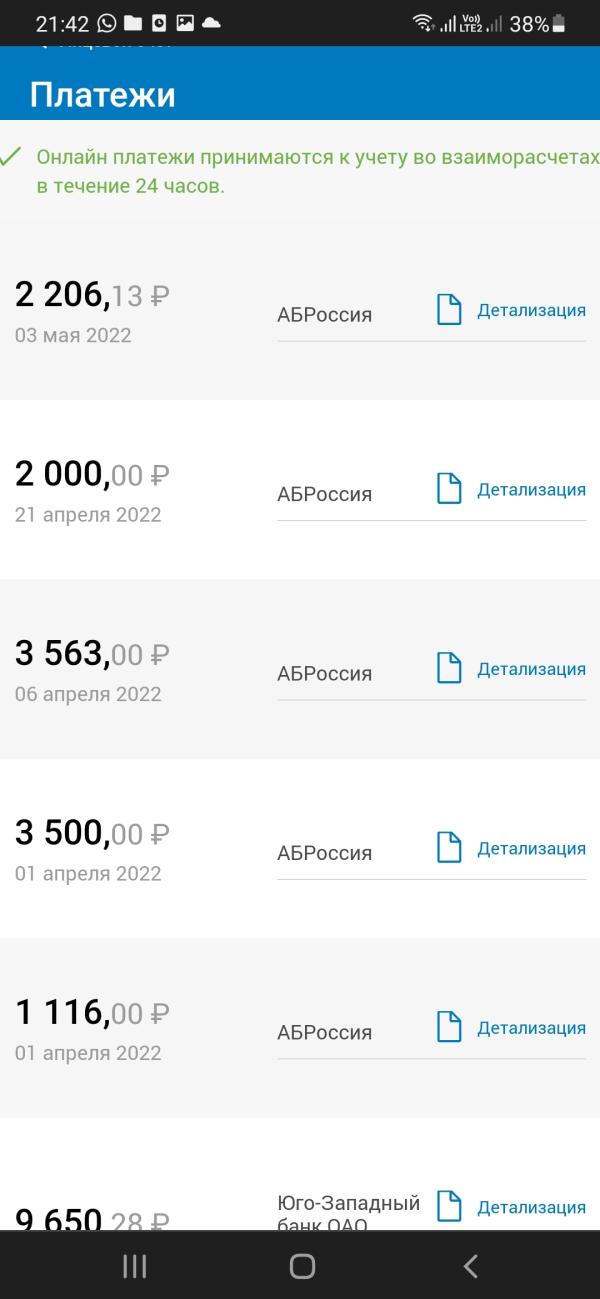
Task: Tap document icon for Юго-Западный банк payment
Action: pyautogui.click(x=450, y=1207)
